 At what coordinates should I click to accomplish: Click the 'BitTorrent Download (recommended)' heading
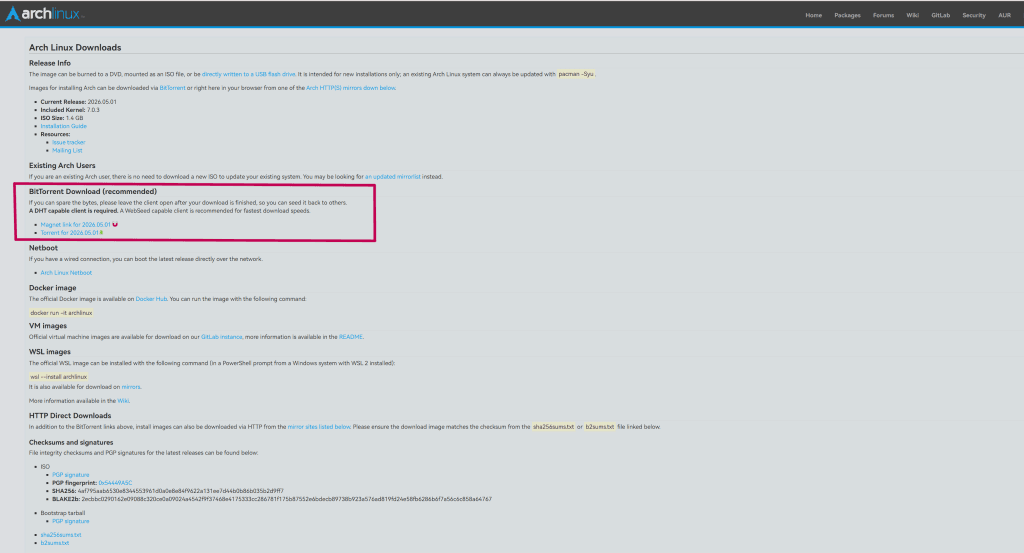(93, 191)
